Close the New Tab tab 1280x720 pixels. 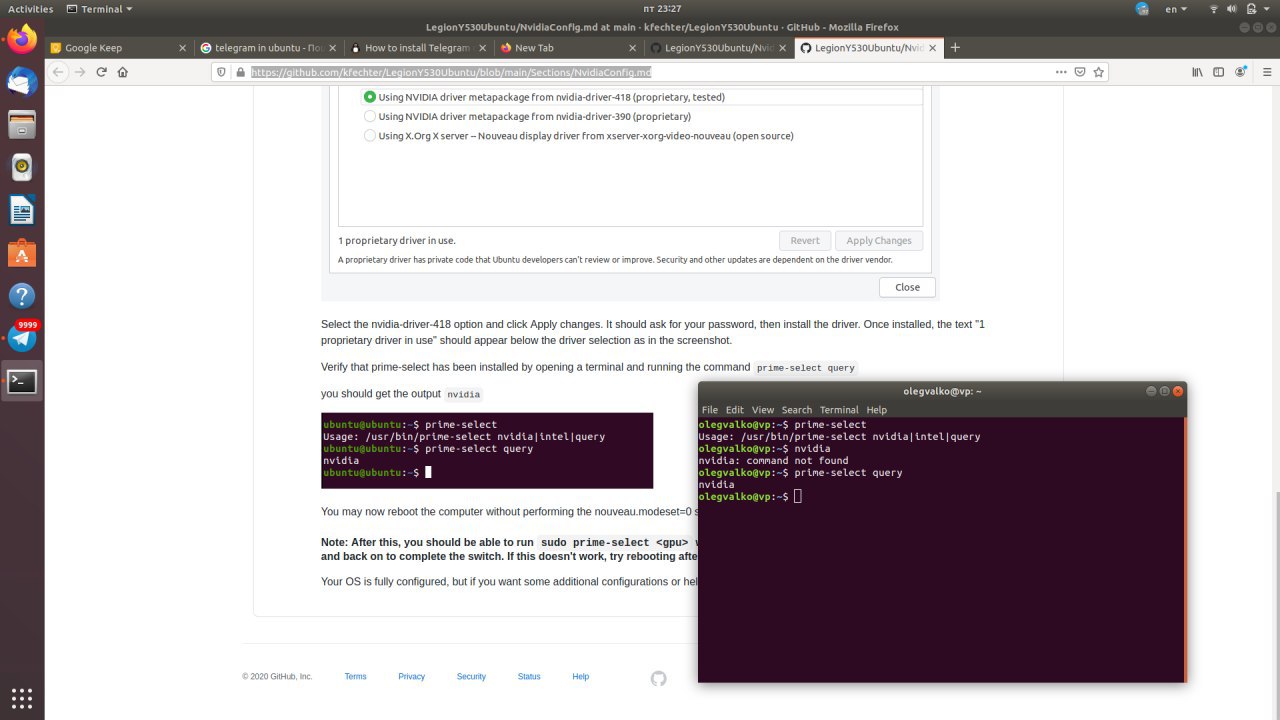point(632,47)
